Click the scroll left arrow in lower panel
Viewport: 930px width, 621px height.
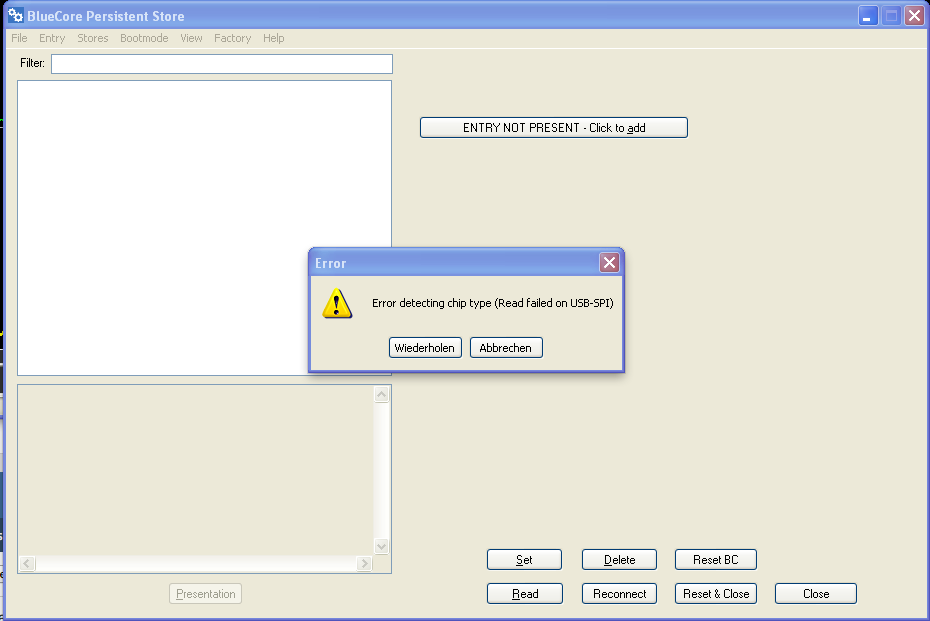pos(27,564)
